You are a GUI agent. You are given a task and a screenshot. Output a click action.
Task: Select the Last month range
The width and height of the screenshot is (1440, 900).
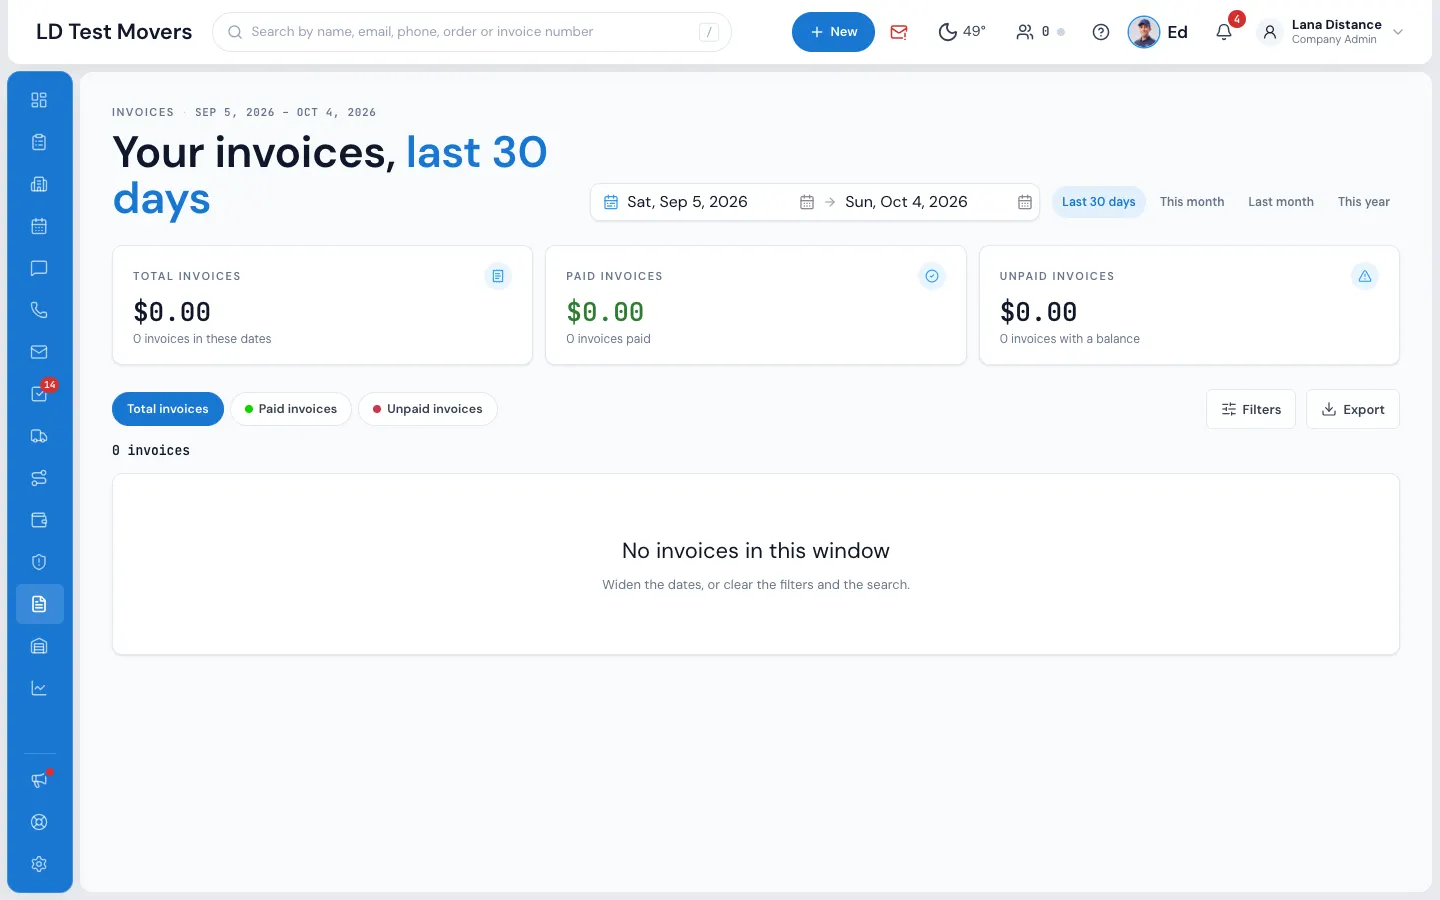pyautogui.click(x=1281, y=202)
